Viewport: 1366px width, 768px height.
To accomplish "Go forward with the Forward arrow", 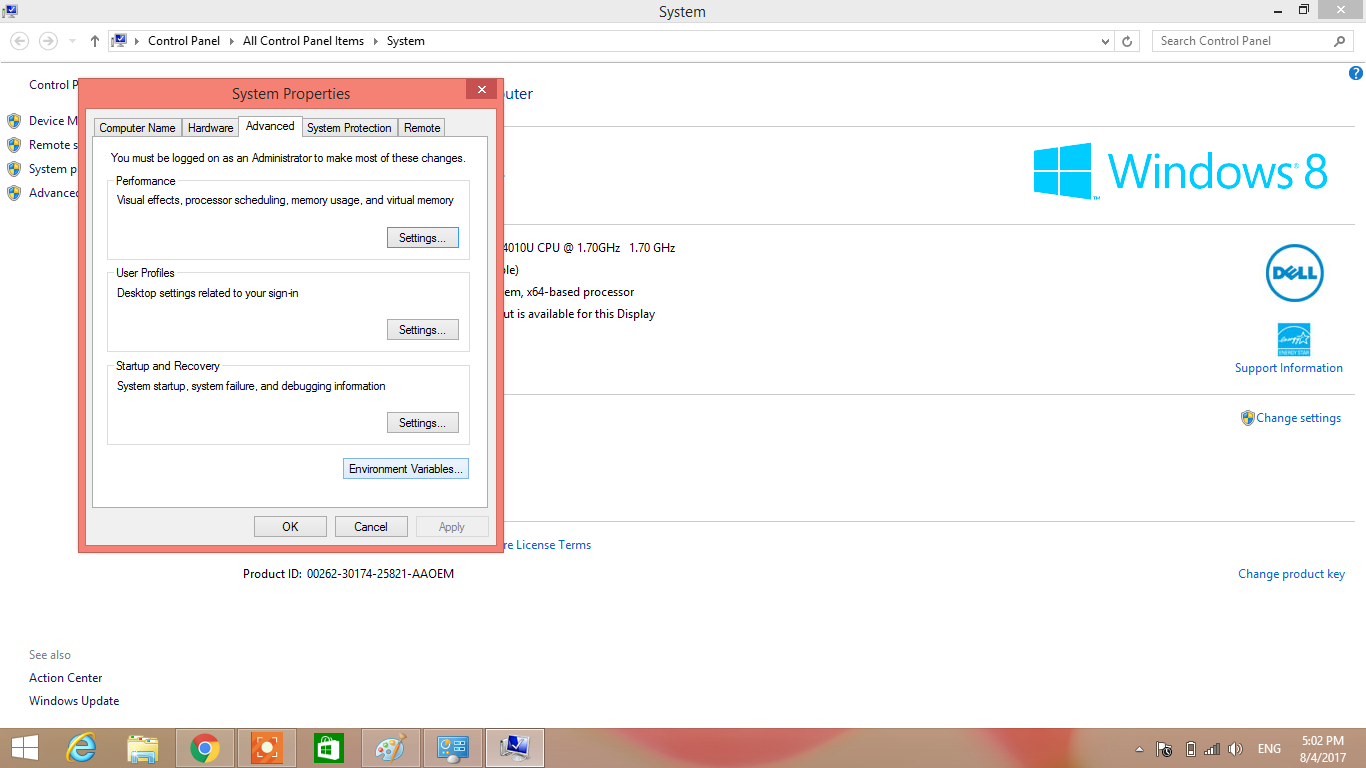I will (48, 41).
